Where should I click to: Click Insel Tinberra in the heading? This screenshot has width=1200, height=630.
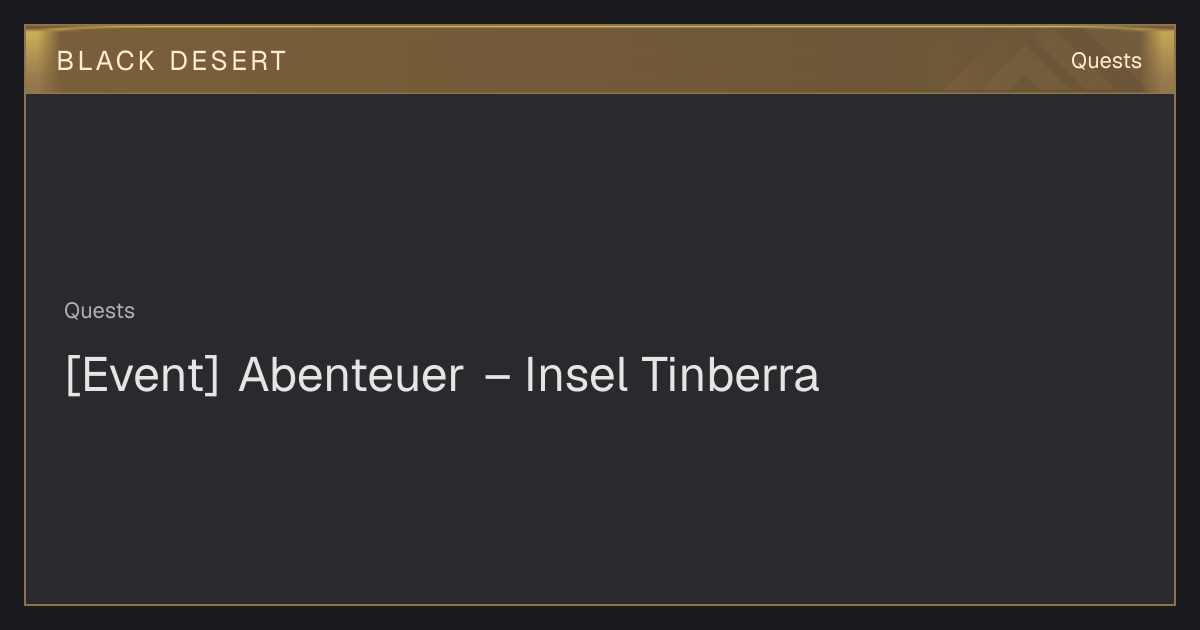672,375
